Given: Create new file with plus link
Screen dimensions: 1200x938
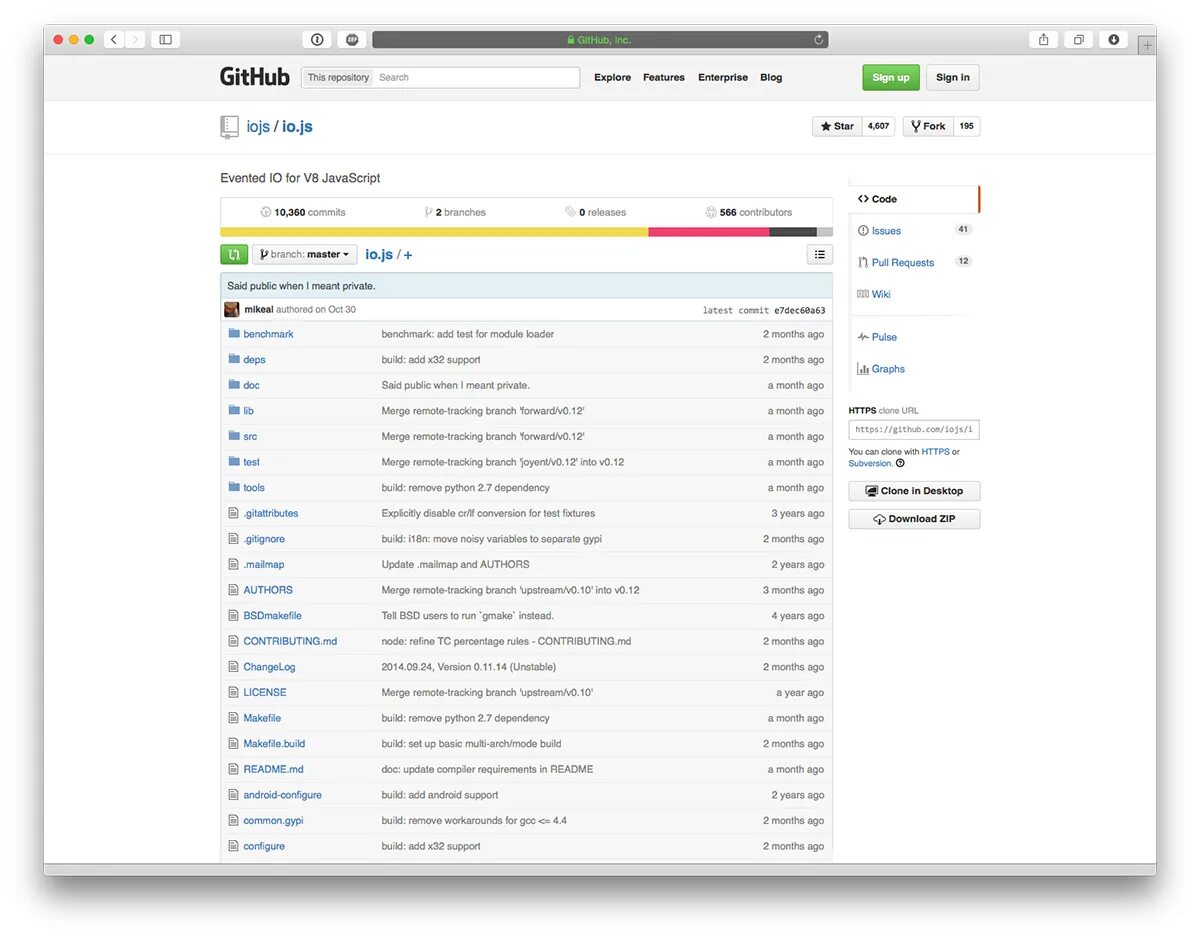Looking at the screenshot, I should [408, 255].
